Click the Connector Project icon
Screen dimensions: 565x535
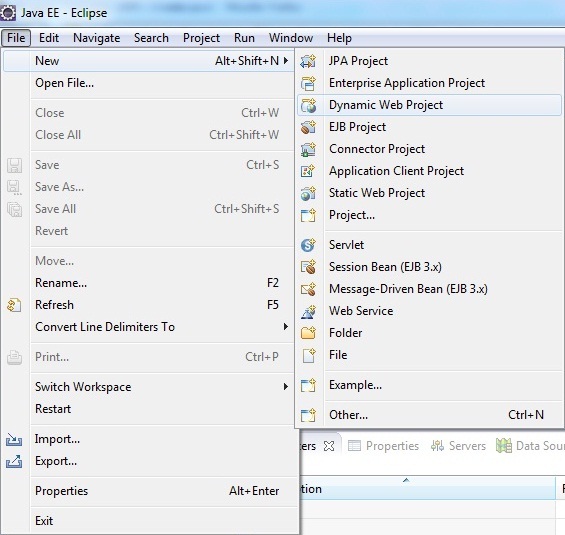point(308,149)
